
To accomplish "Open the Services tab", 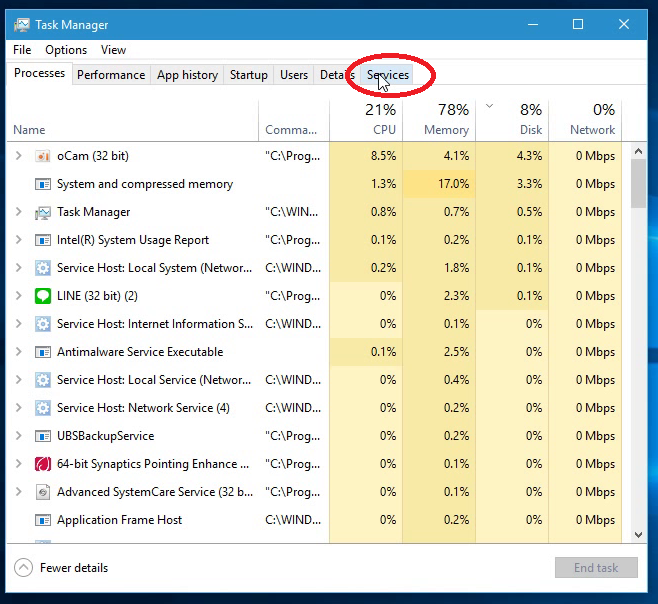I will pos(387,75).
